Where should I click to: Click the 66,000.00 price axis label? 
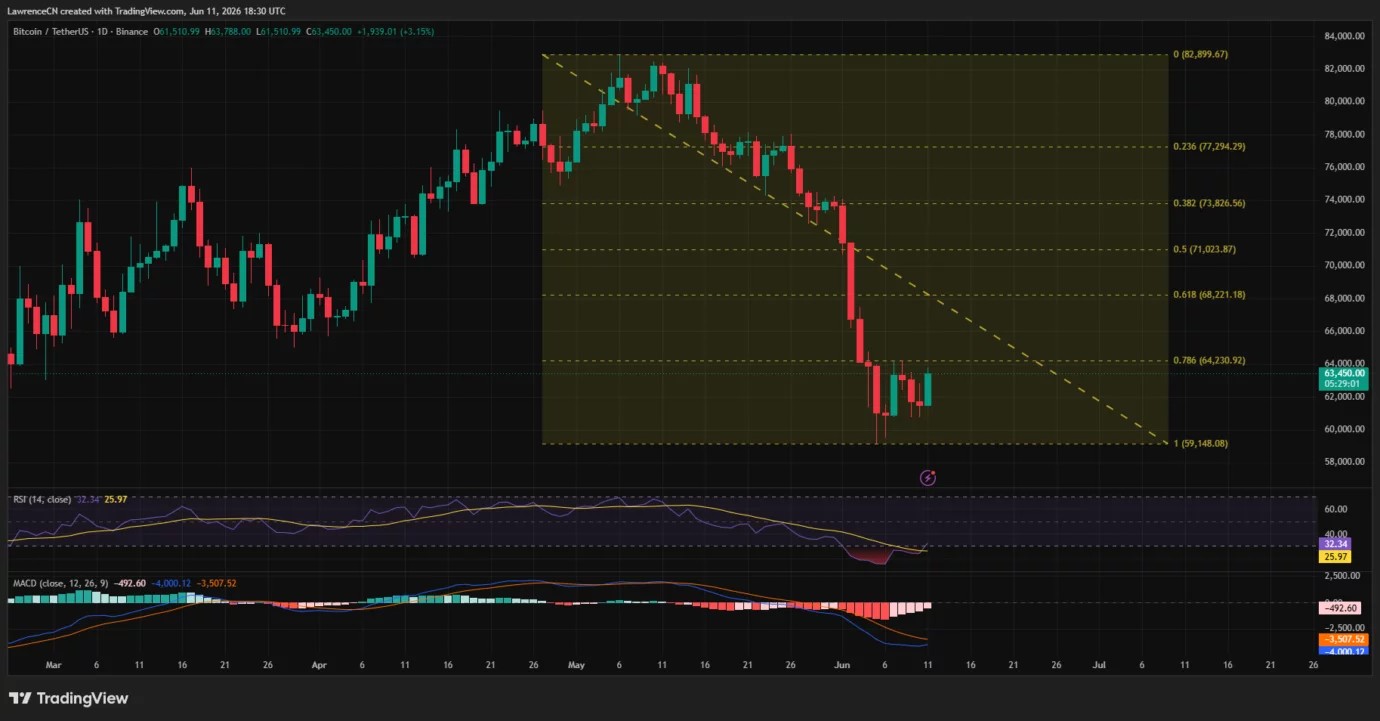click(x=1343, y=331)
